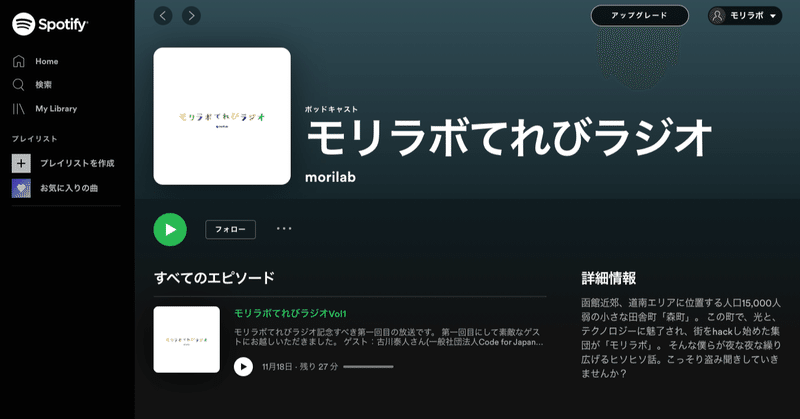
Task: Click the すべてのエピソード heading
Action: [214, 278]
